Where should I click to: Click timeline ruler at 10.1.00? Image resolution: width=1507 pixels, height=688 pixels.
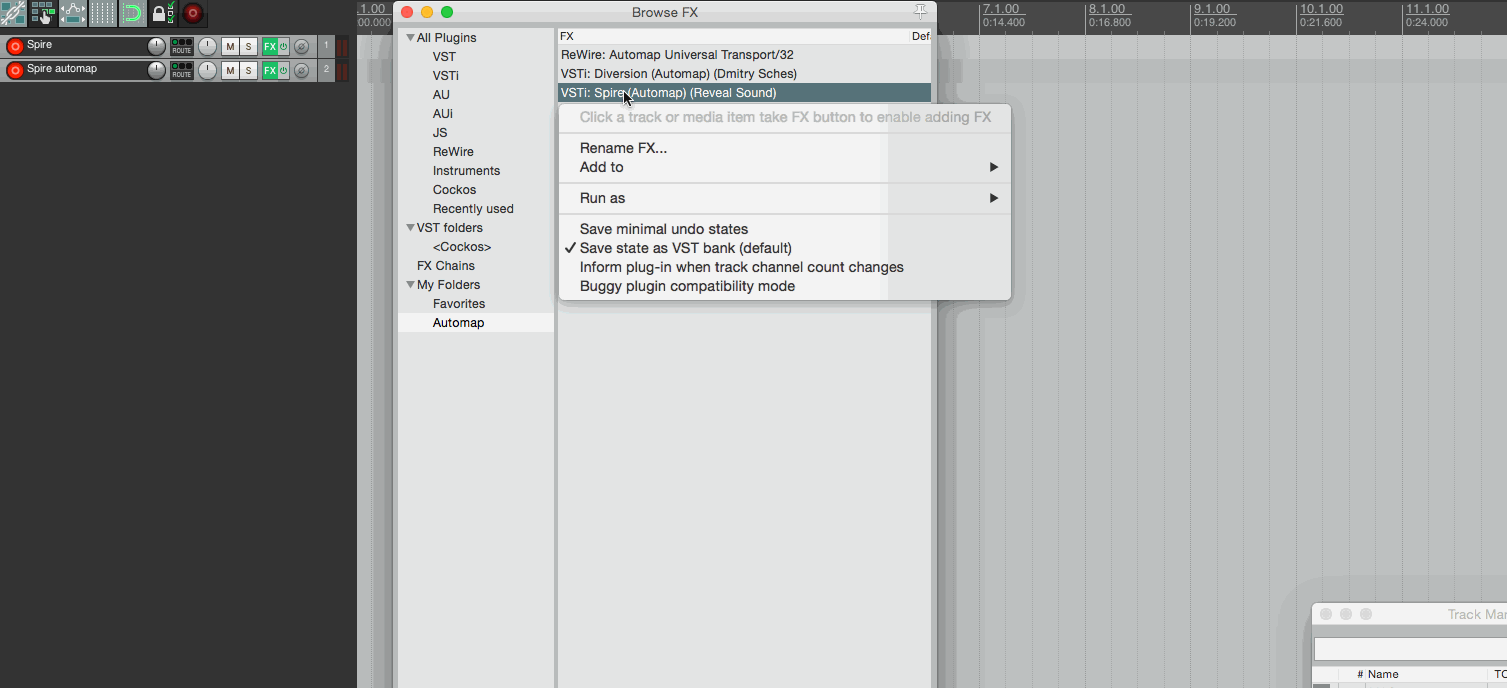(x=1321, y=9)
